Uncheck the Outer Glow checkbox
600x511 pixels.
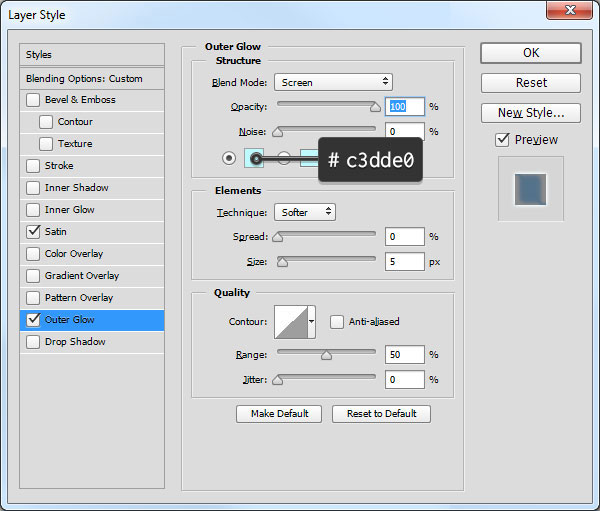coord(33,320)
